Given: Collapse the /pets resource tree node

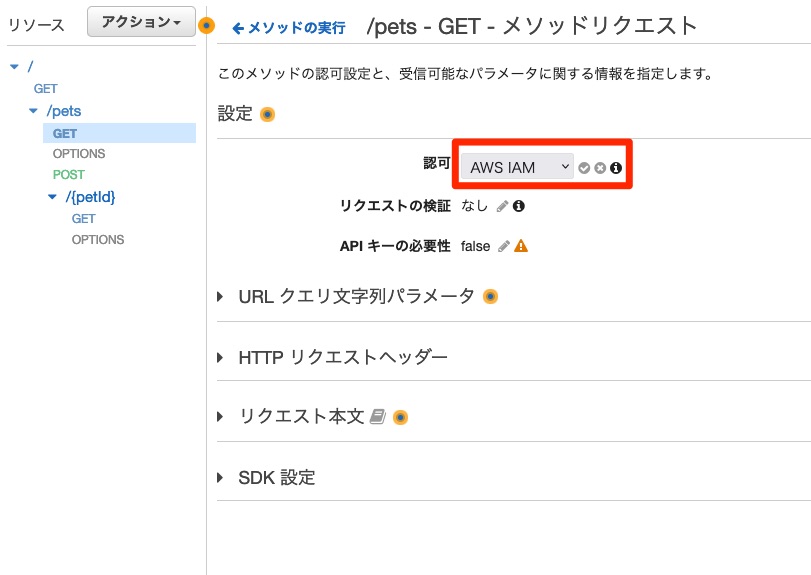Looking at the screenshot, I should 34,111.
